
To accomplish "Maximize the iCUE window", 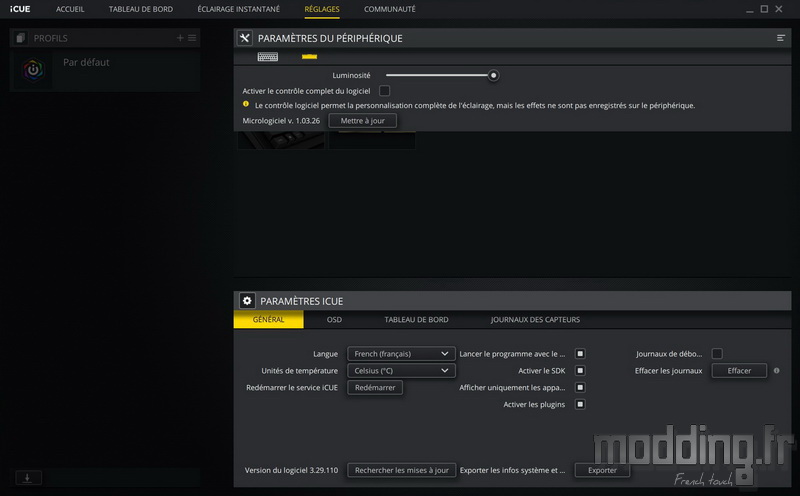I will pyautogui.click(x=764, y=9).
